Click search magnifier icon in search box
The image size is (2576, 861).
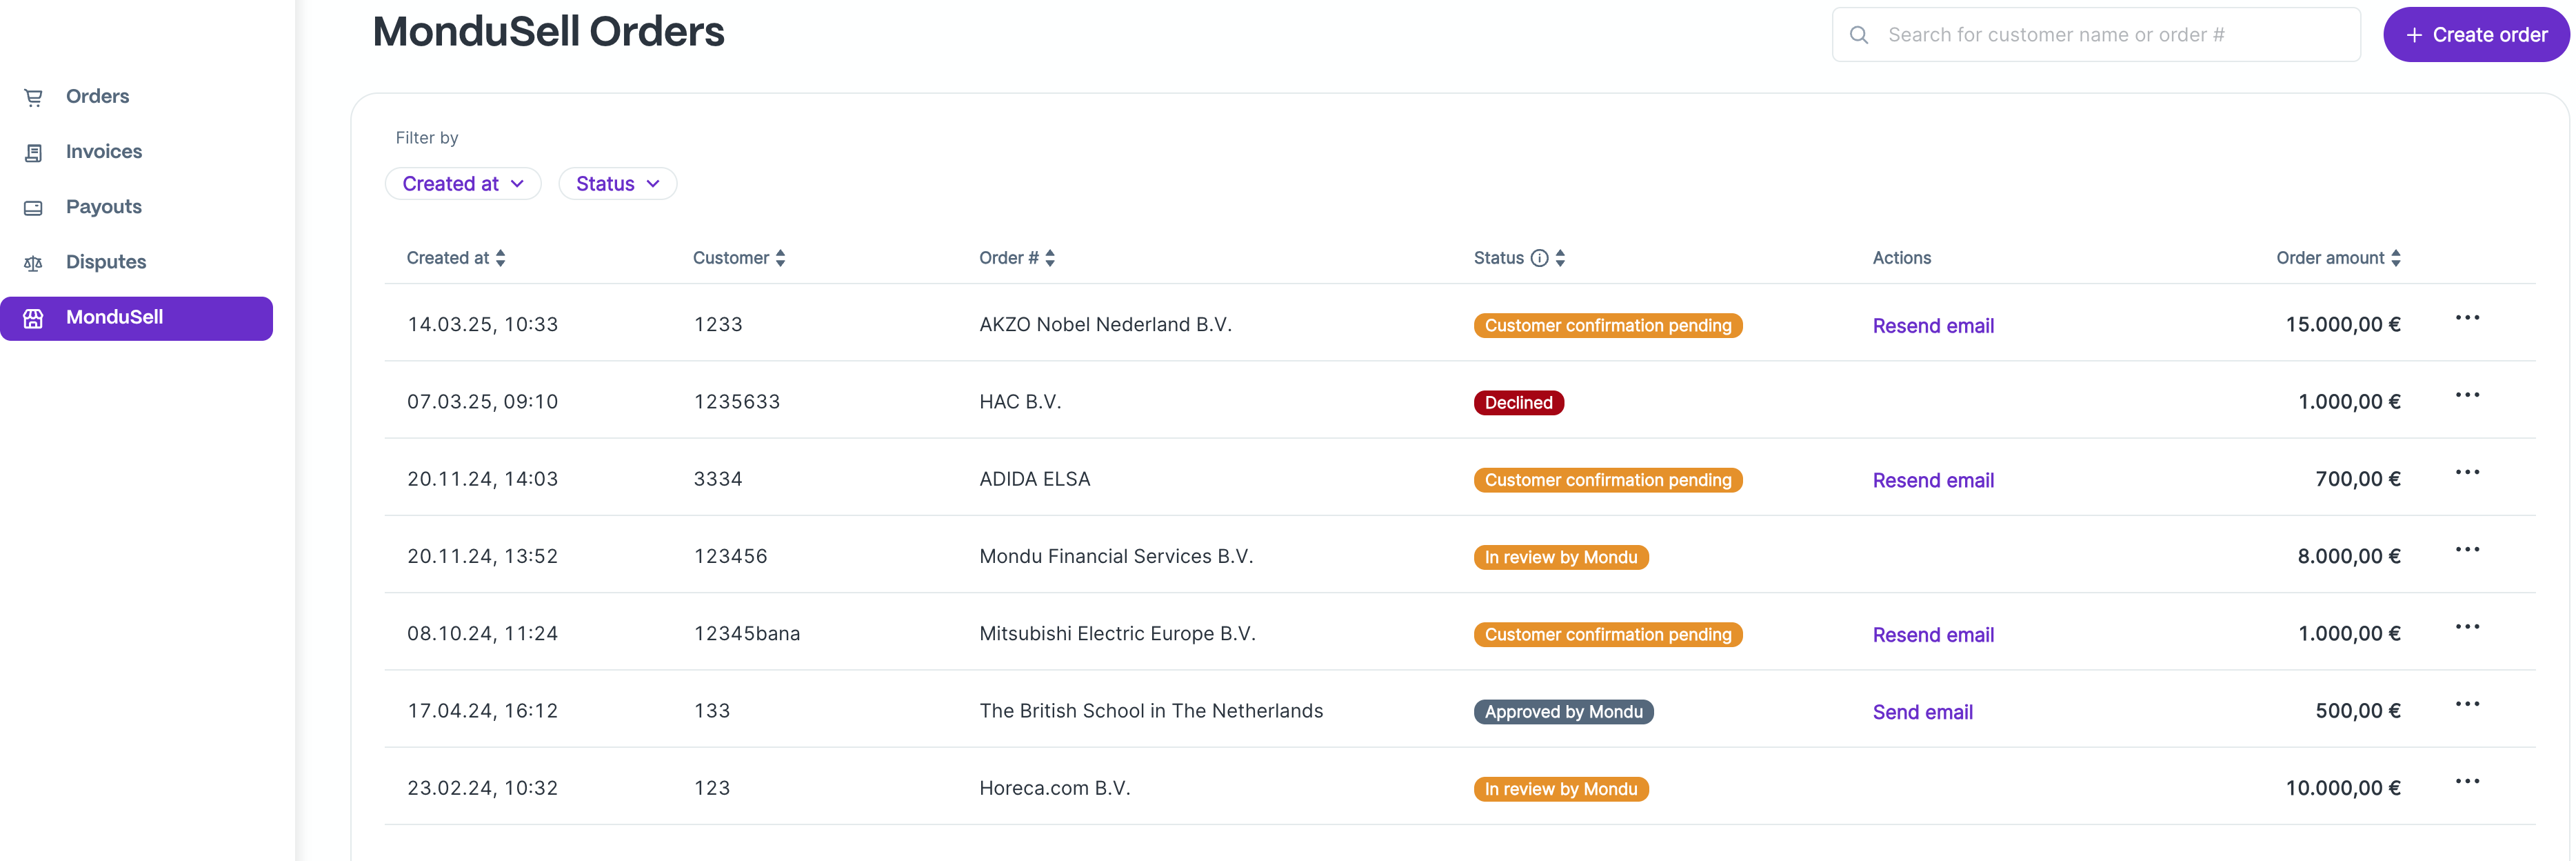pos(1858,35)
